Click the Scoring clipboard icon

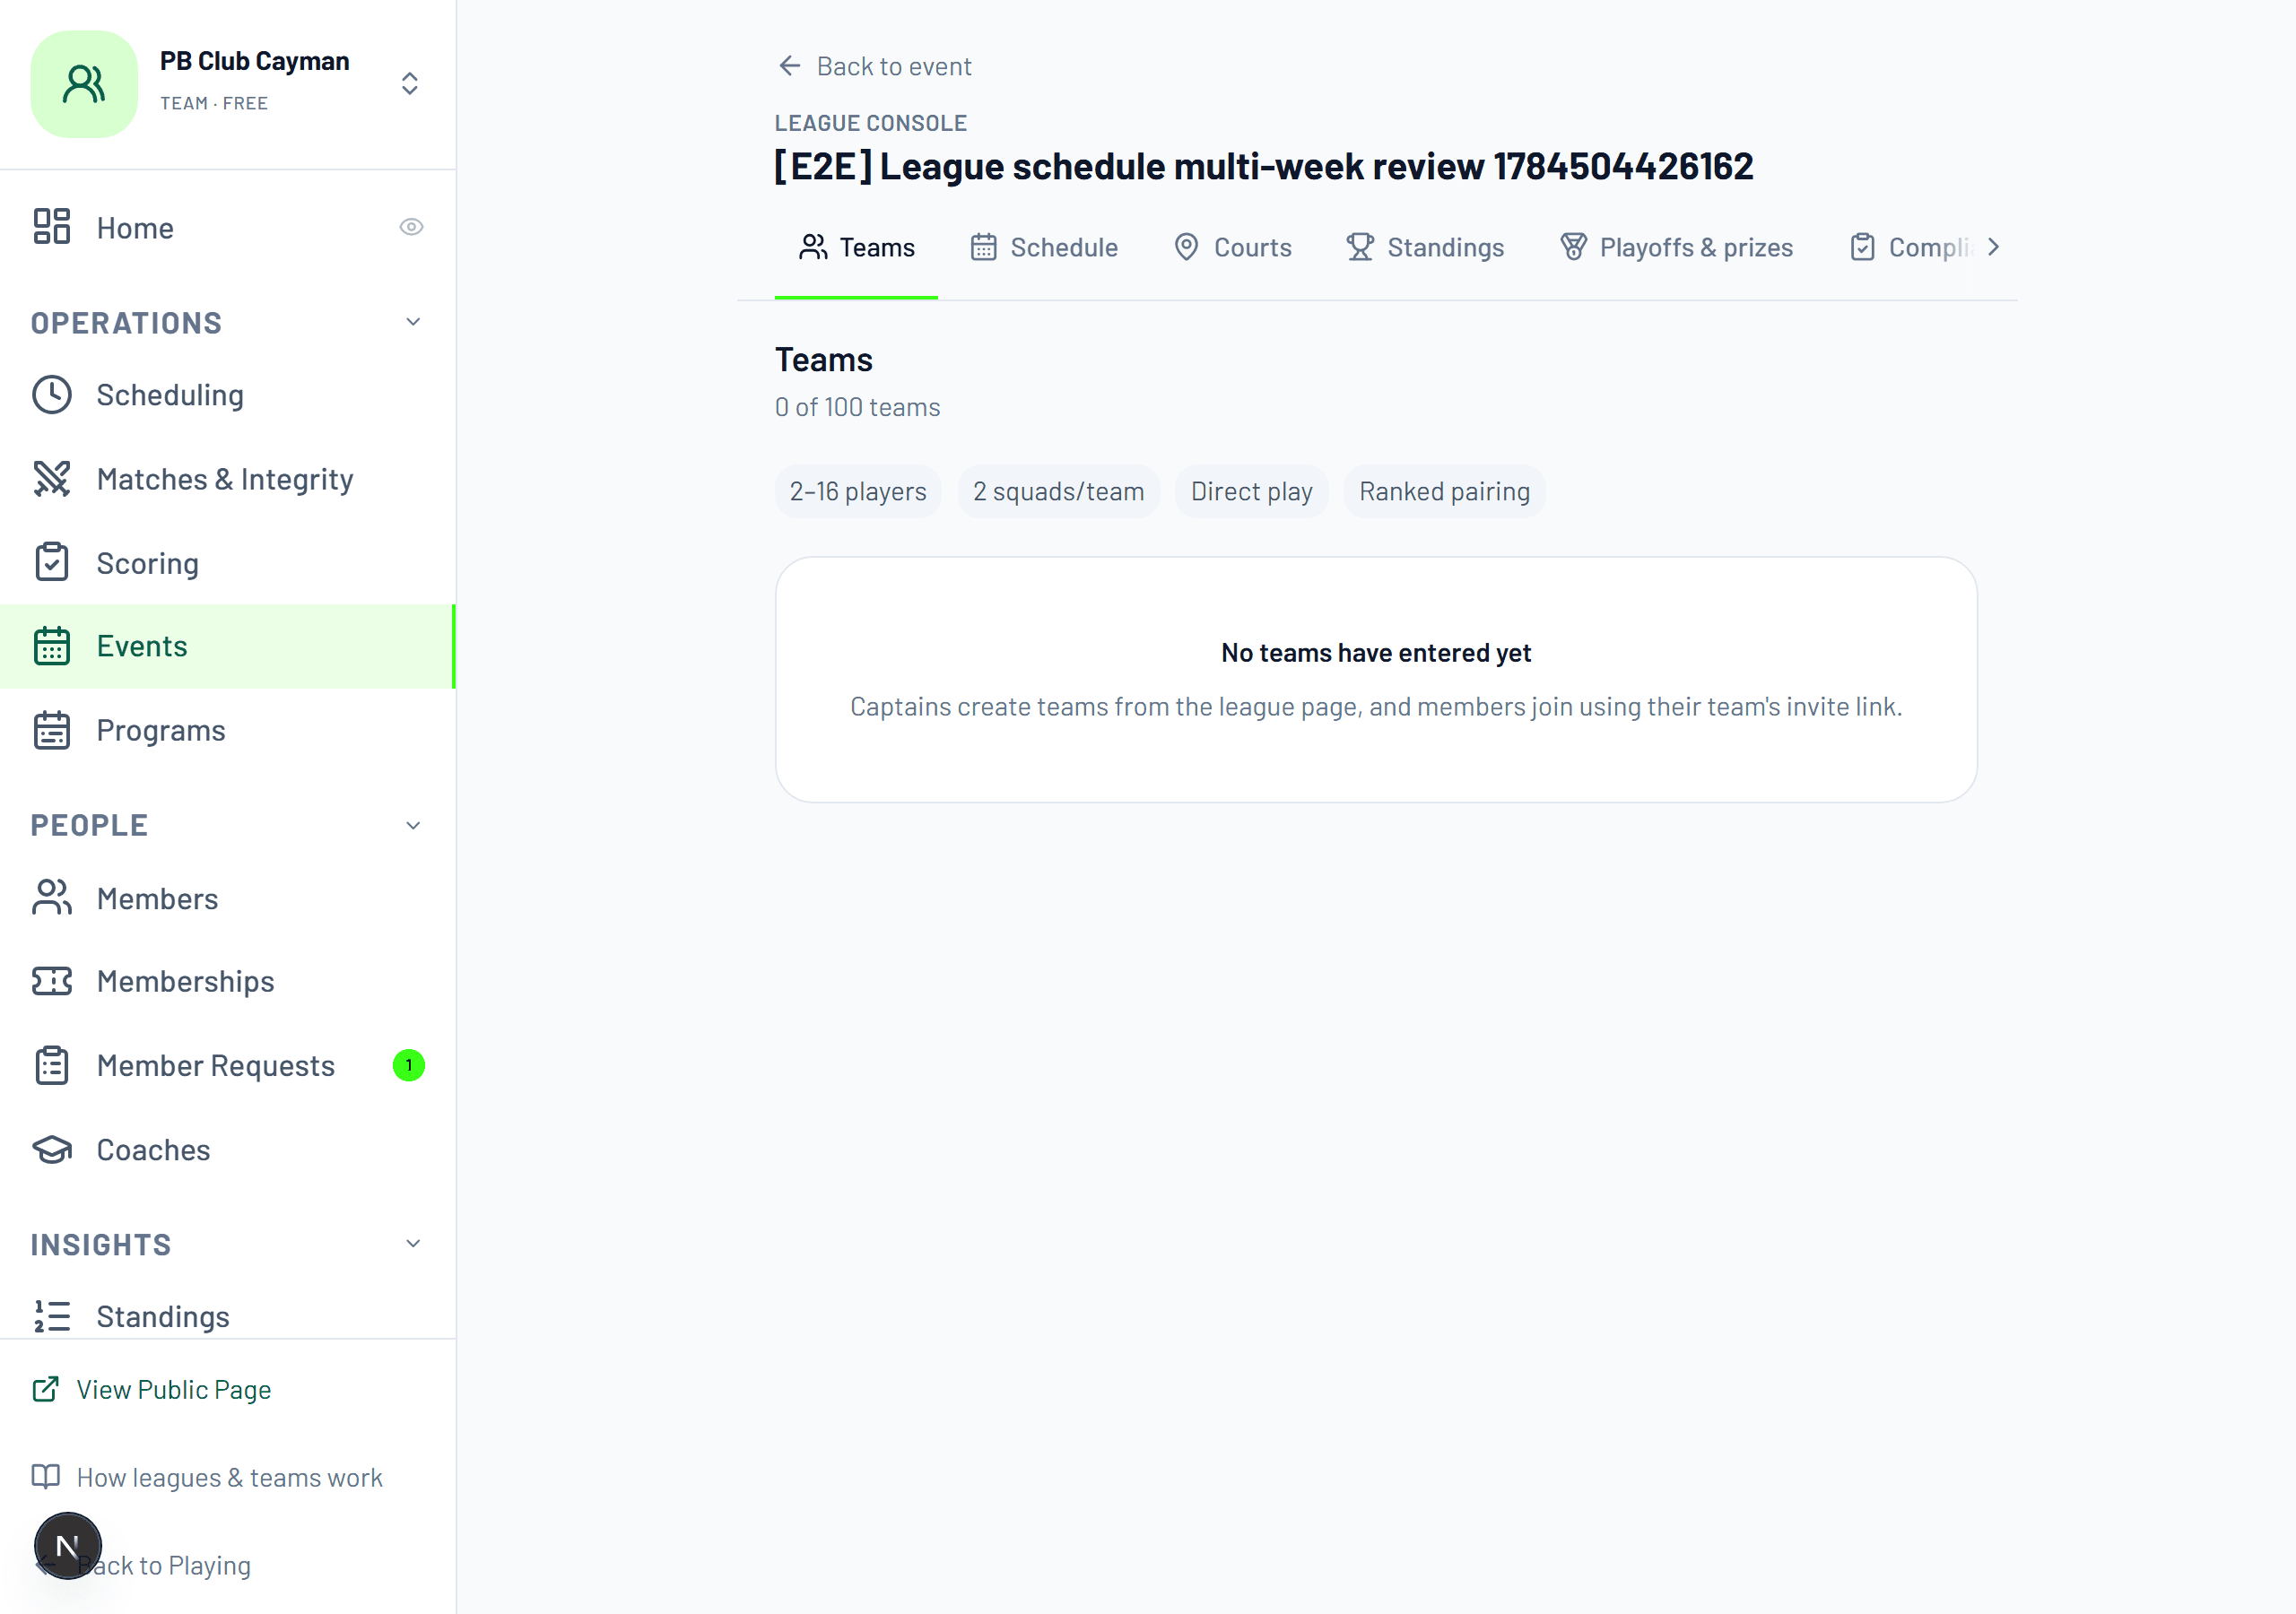(x=52, y=563)
